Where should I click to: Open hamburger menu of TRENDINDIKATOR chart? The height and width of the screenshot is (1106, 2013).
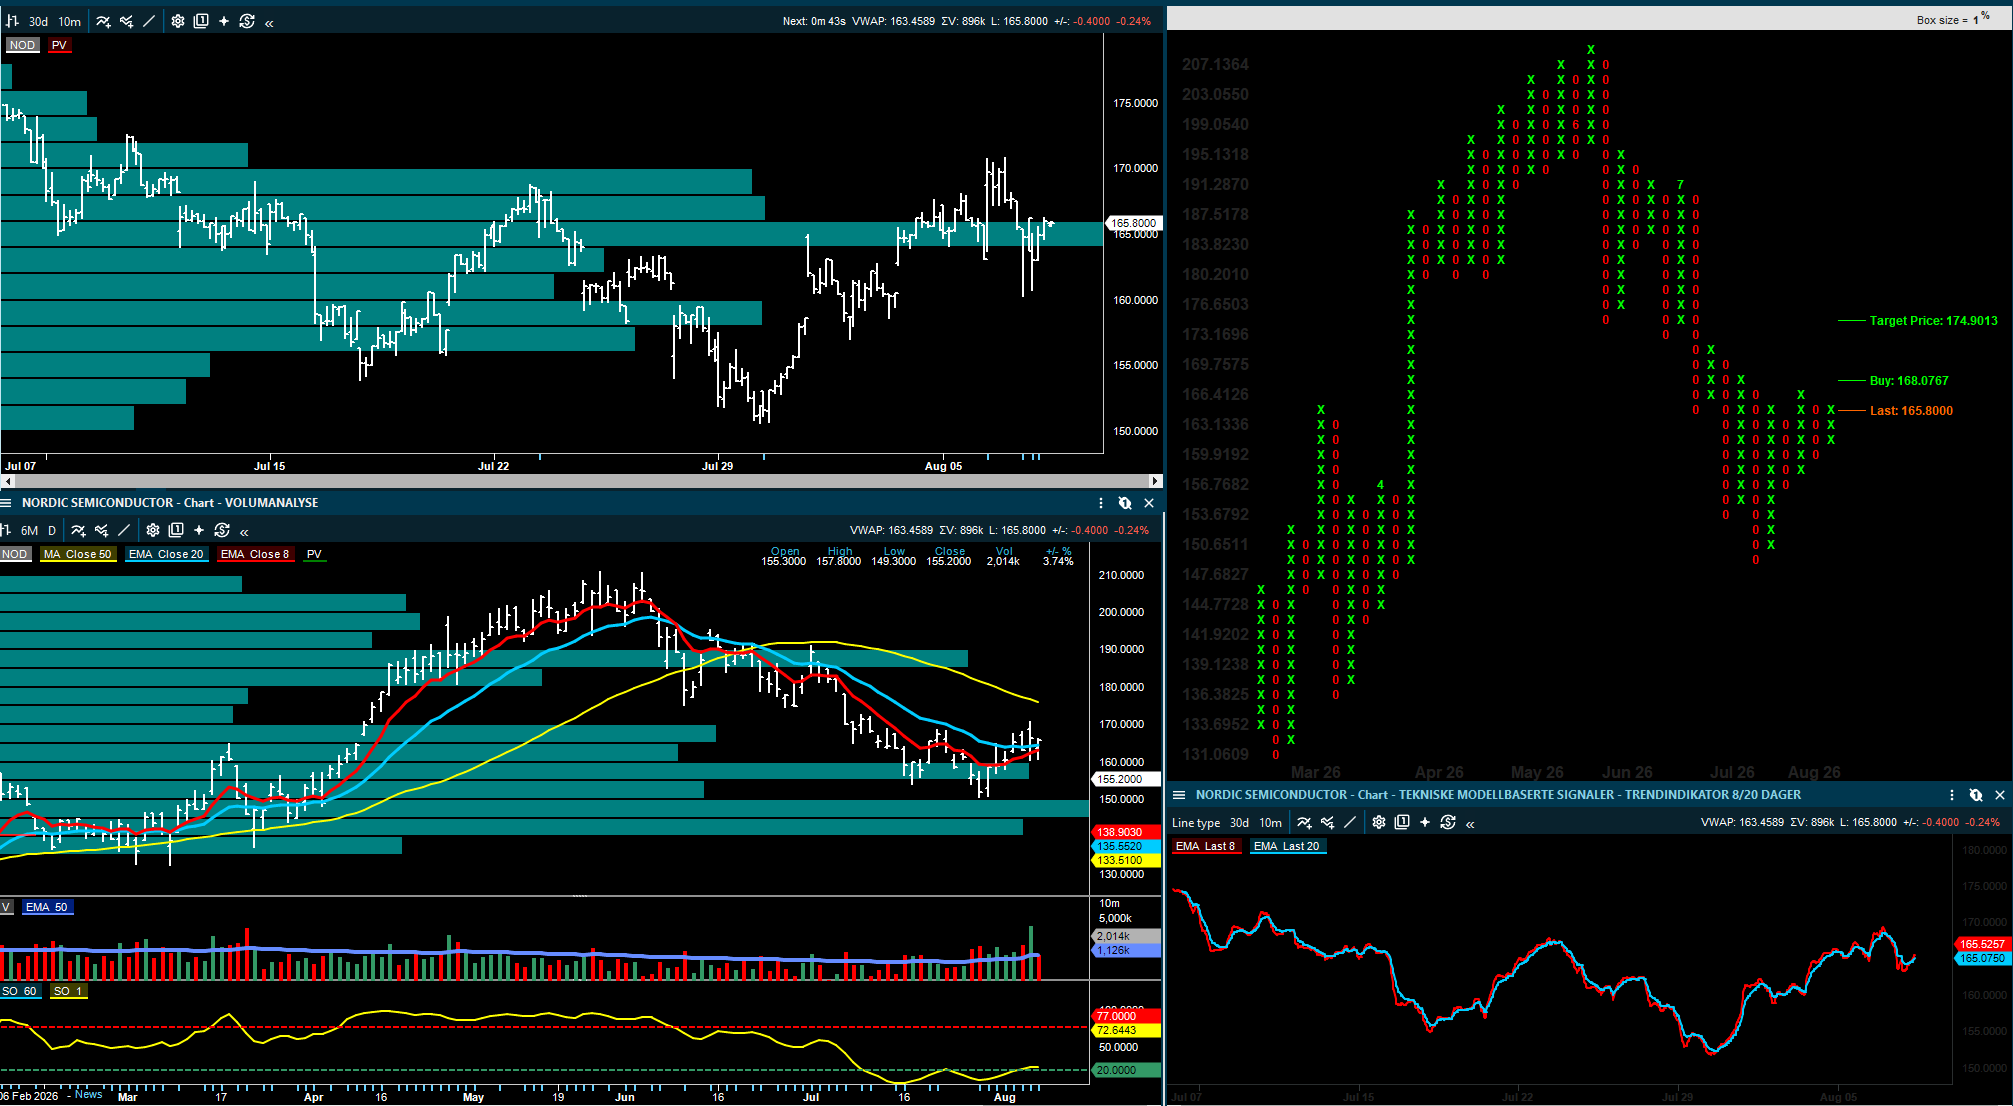1179,795
